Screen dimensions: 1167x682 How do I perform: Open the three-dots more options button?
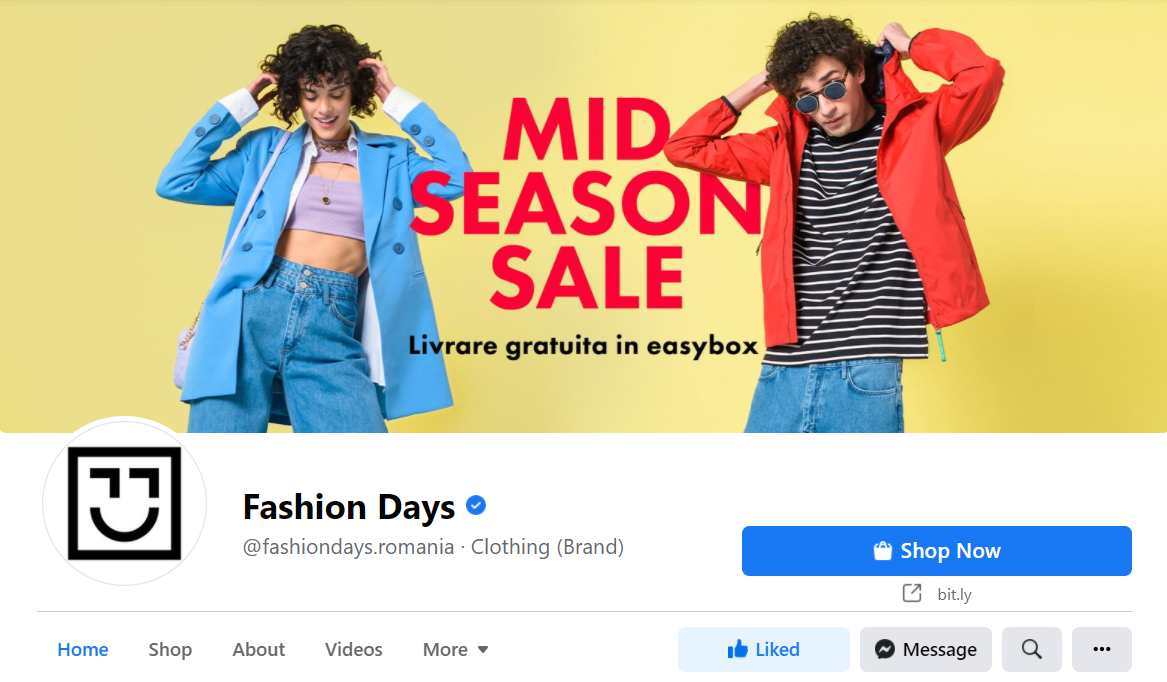[x=1102, y=649]
